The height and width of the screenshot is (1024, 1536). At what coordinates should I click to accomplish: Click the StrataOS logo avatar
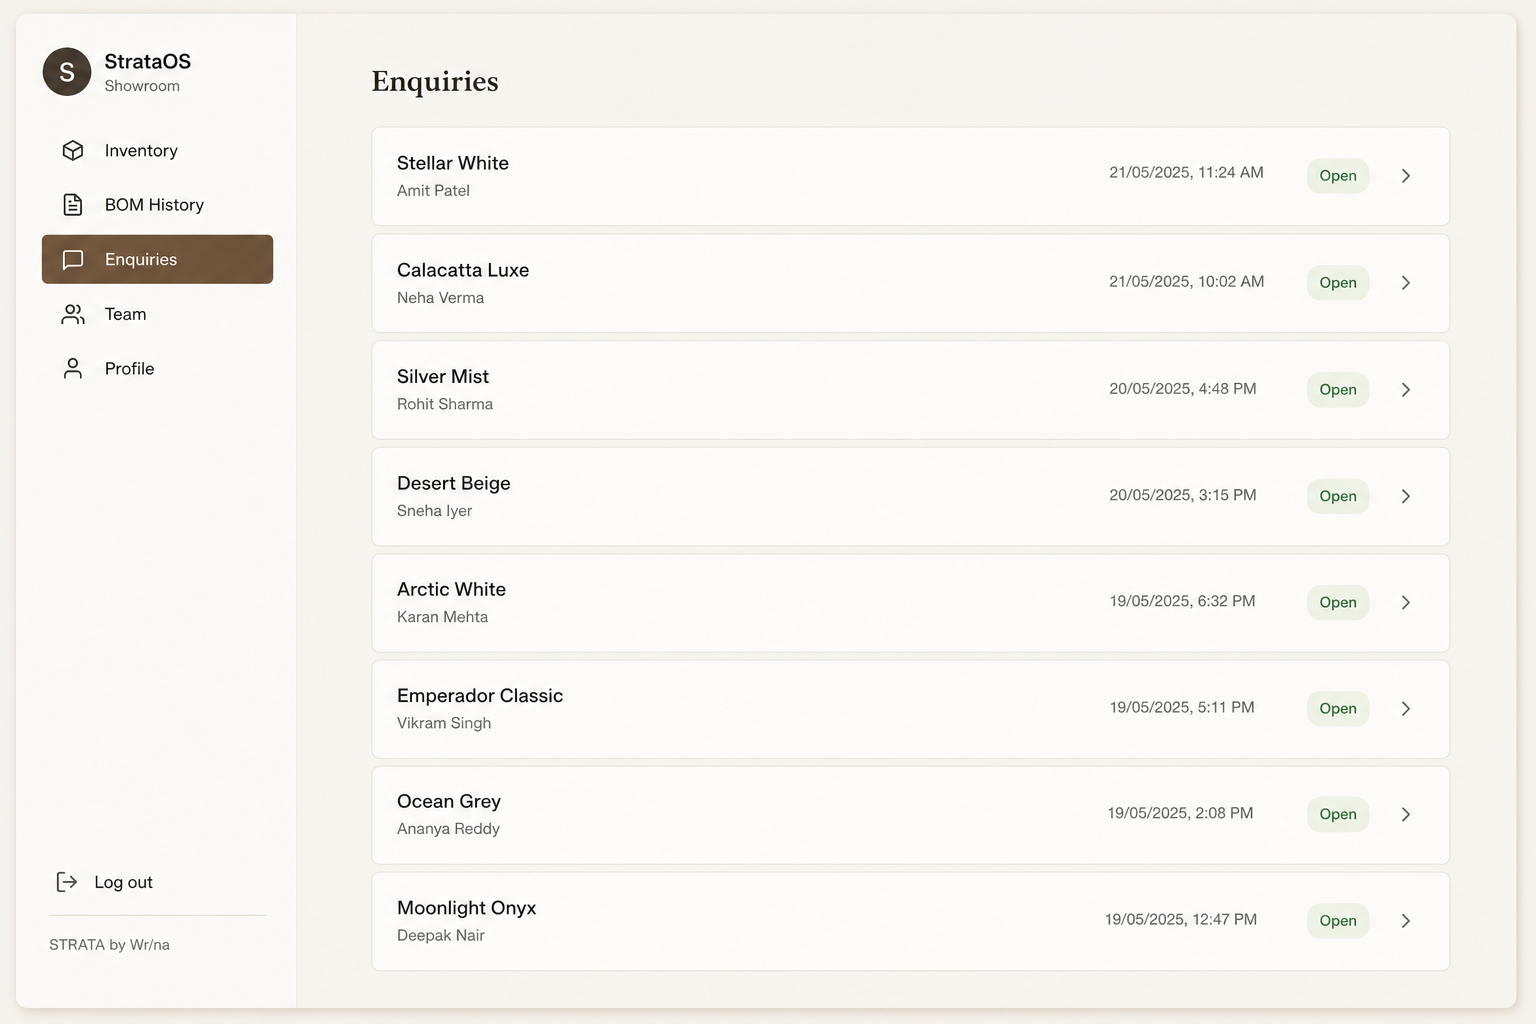tap(67, 72)
